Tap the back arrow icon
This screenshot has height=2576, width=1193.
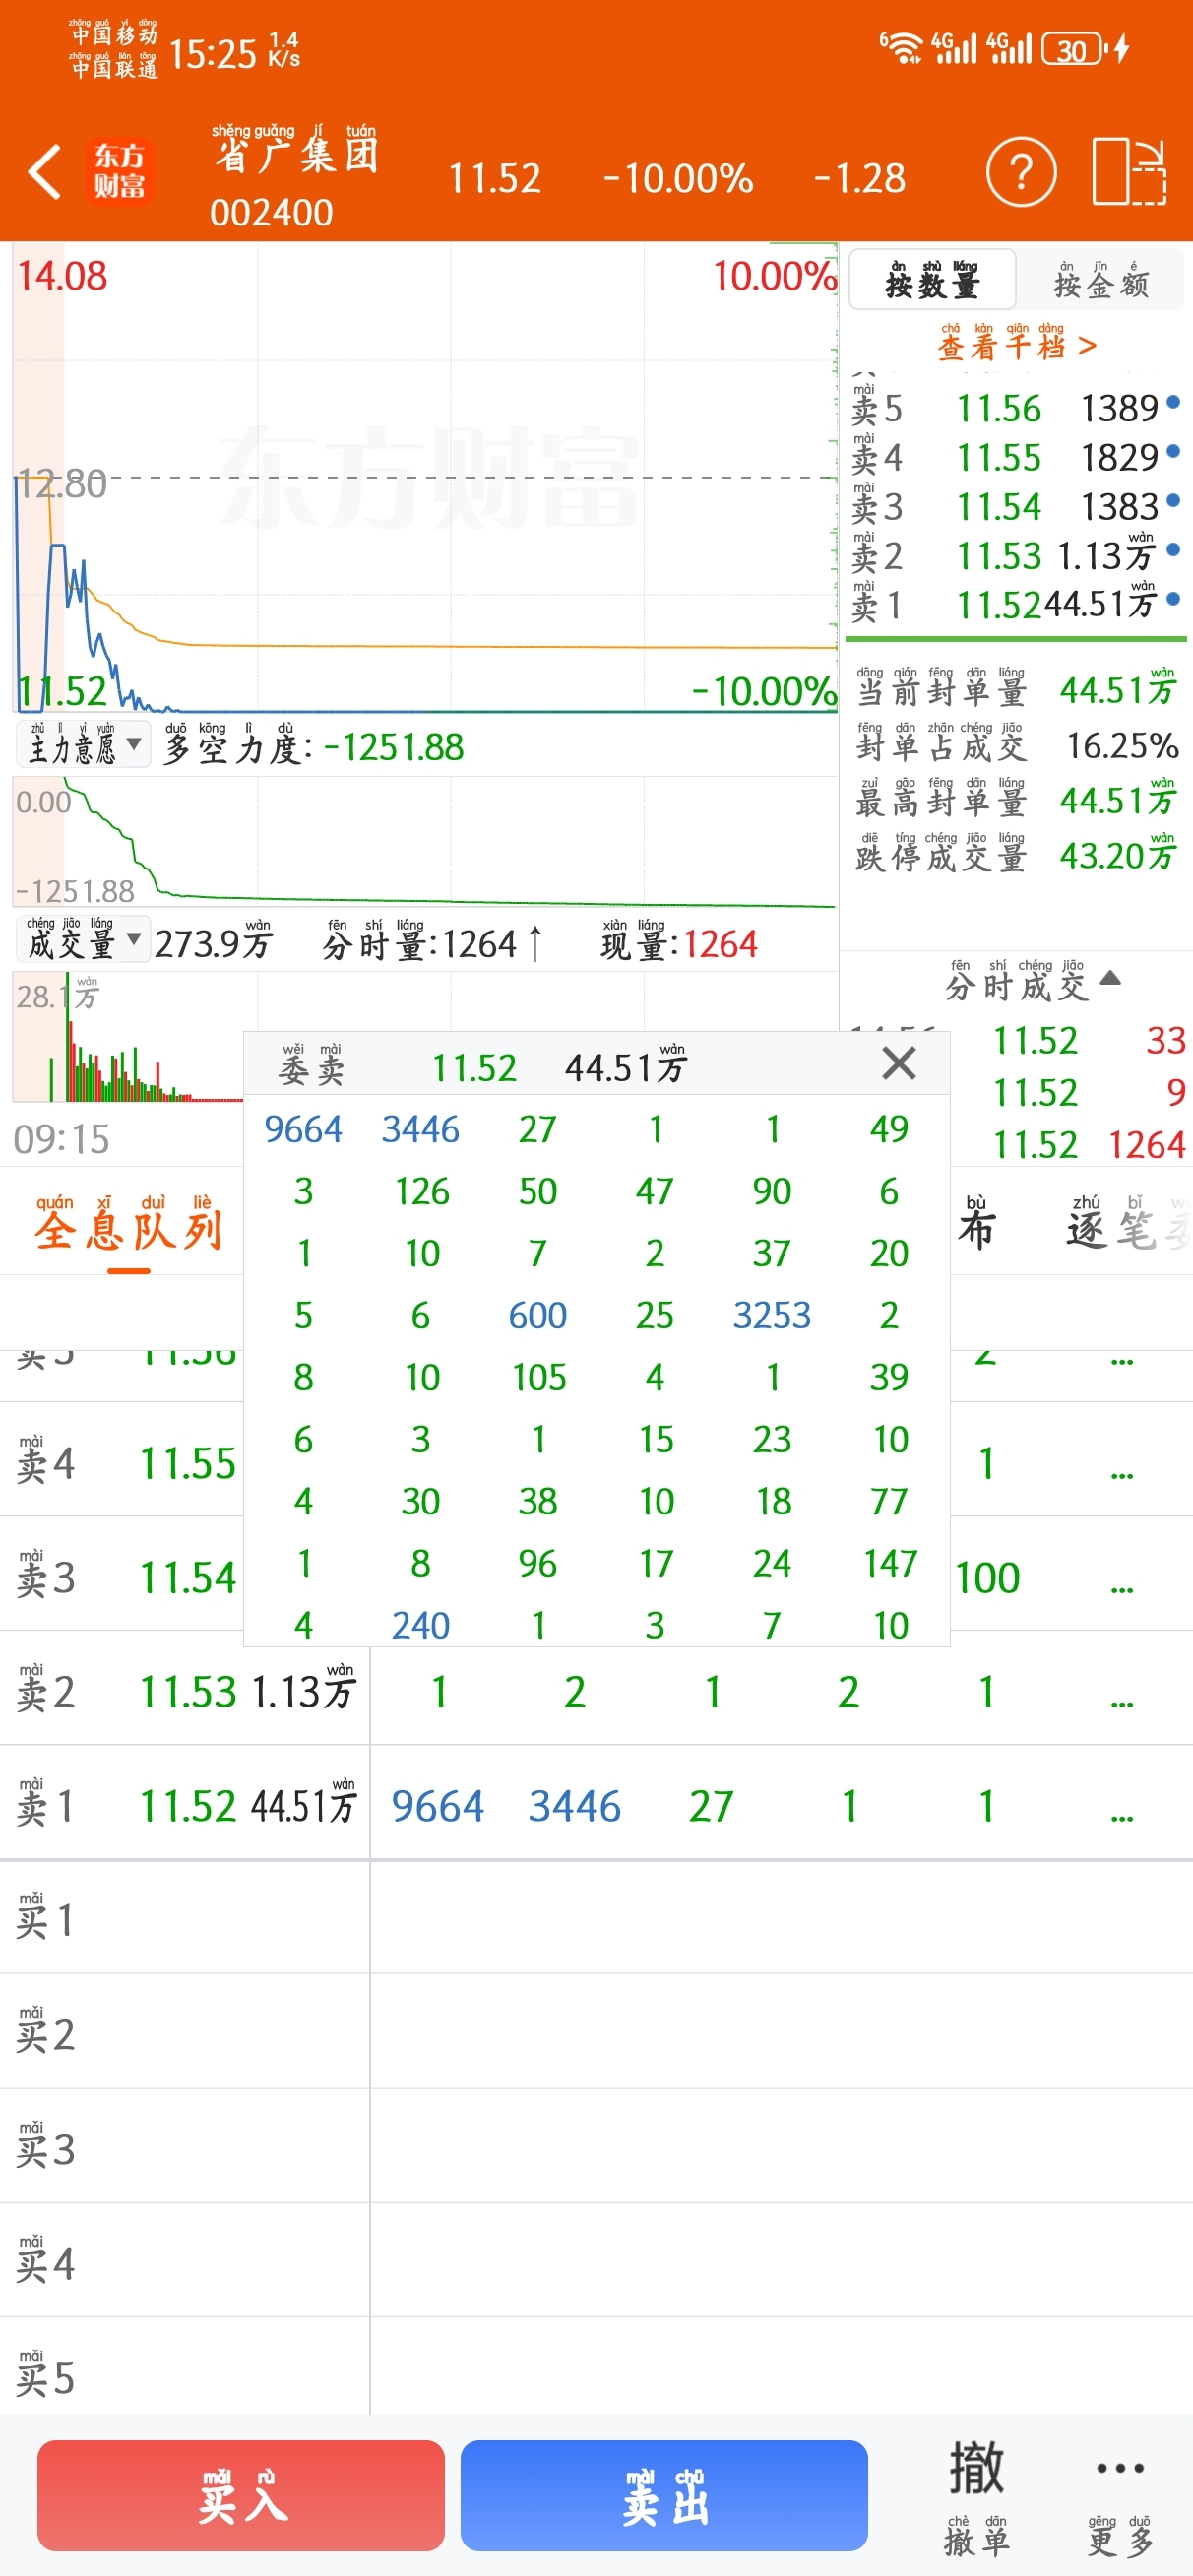coord(44,172)
